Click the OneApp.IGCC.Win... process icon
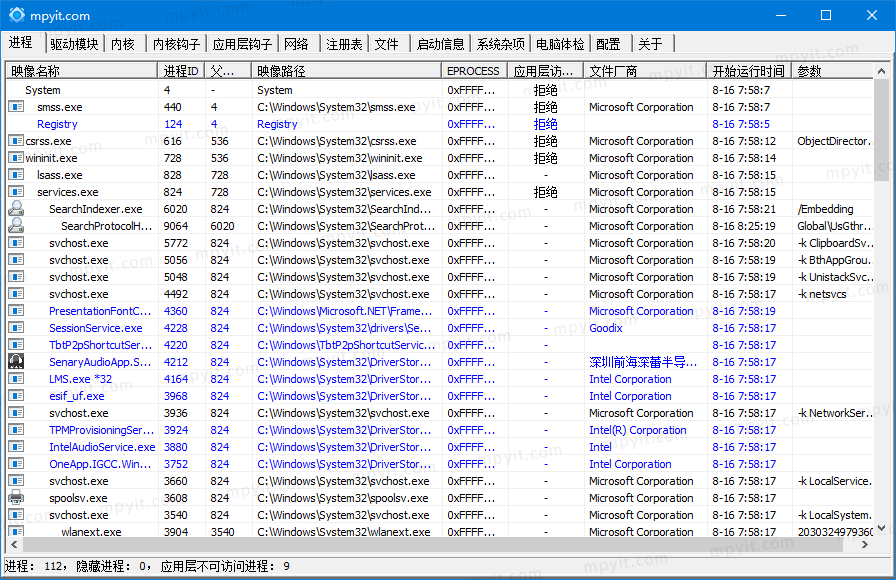Viewport: 896px width, 580px height. pyautogui.click(x=16, y=464)
